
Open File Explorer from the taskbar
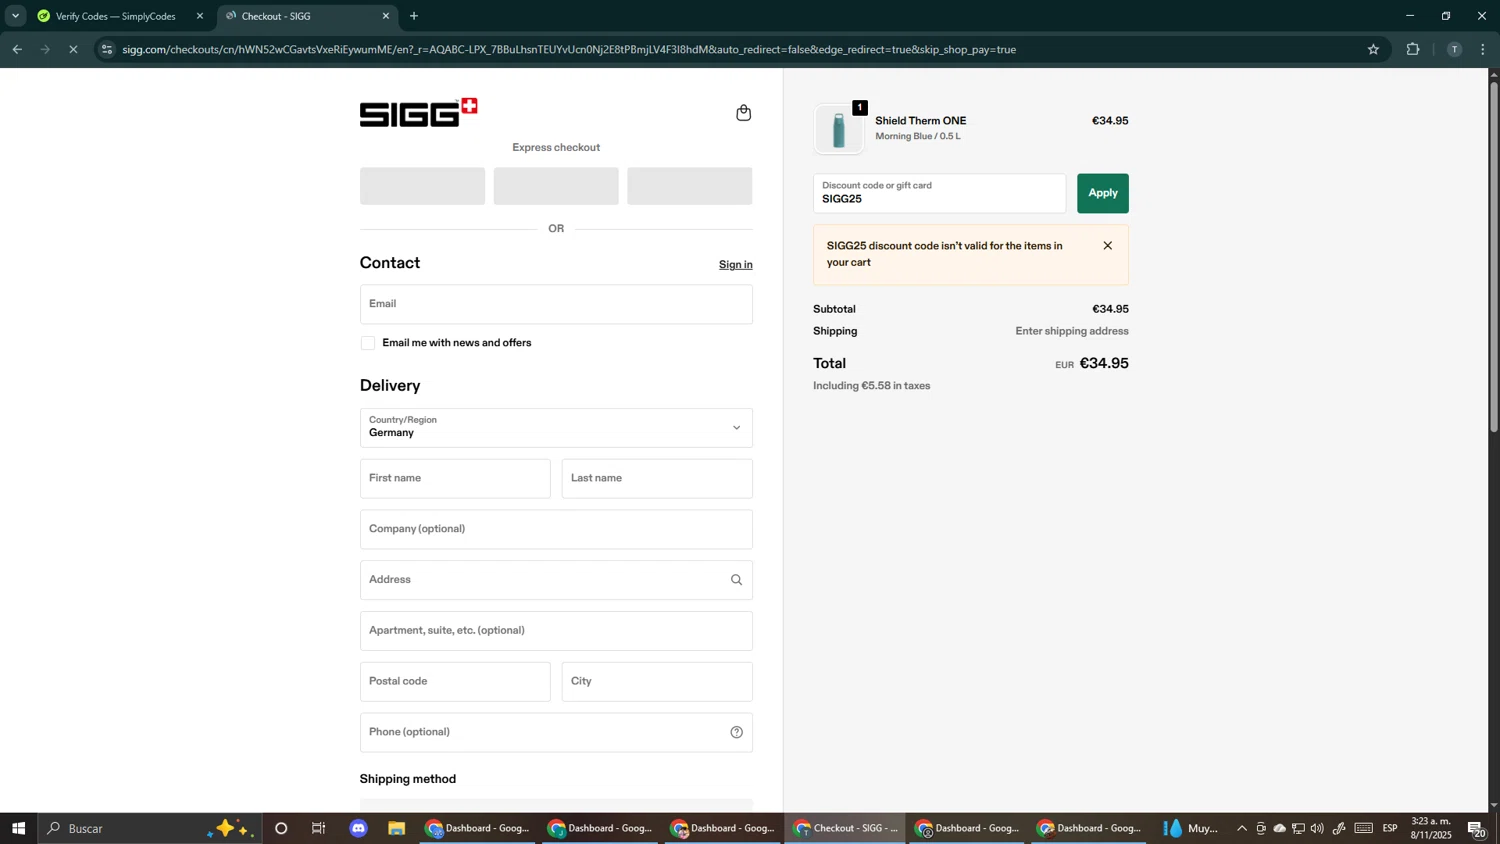pos(397,828)
